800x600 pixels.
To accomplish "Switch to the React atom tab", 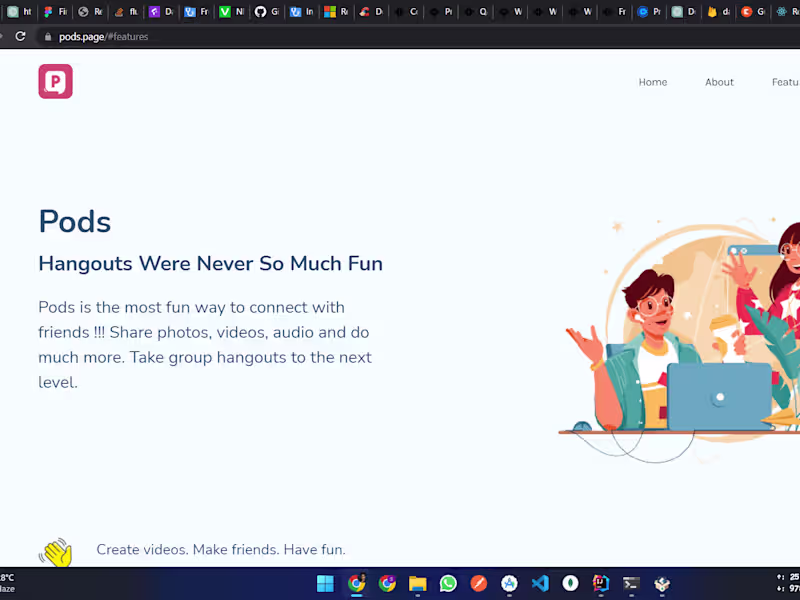I will 787,11.
